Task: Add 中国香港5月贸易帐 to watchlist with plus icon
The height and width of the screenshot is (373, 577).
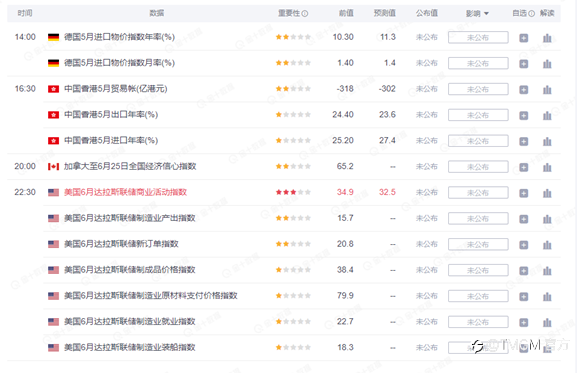Action: tap(524, 89)
